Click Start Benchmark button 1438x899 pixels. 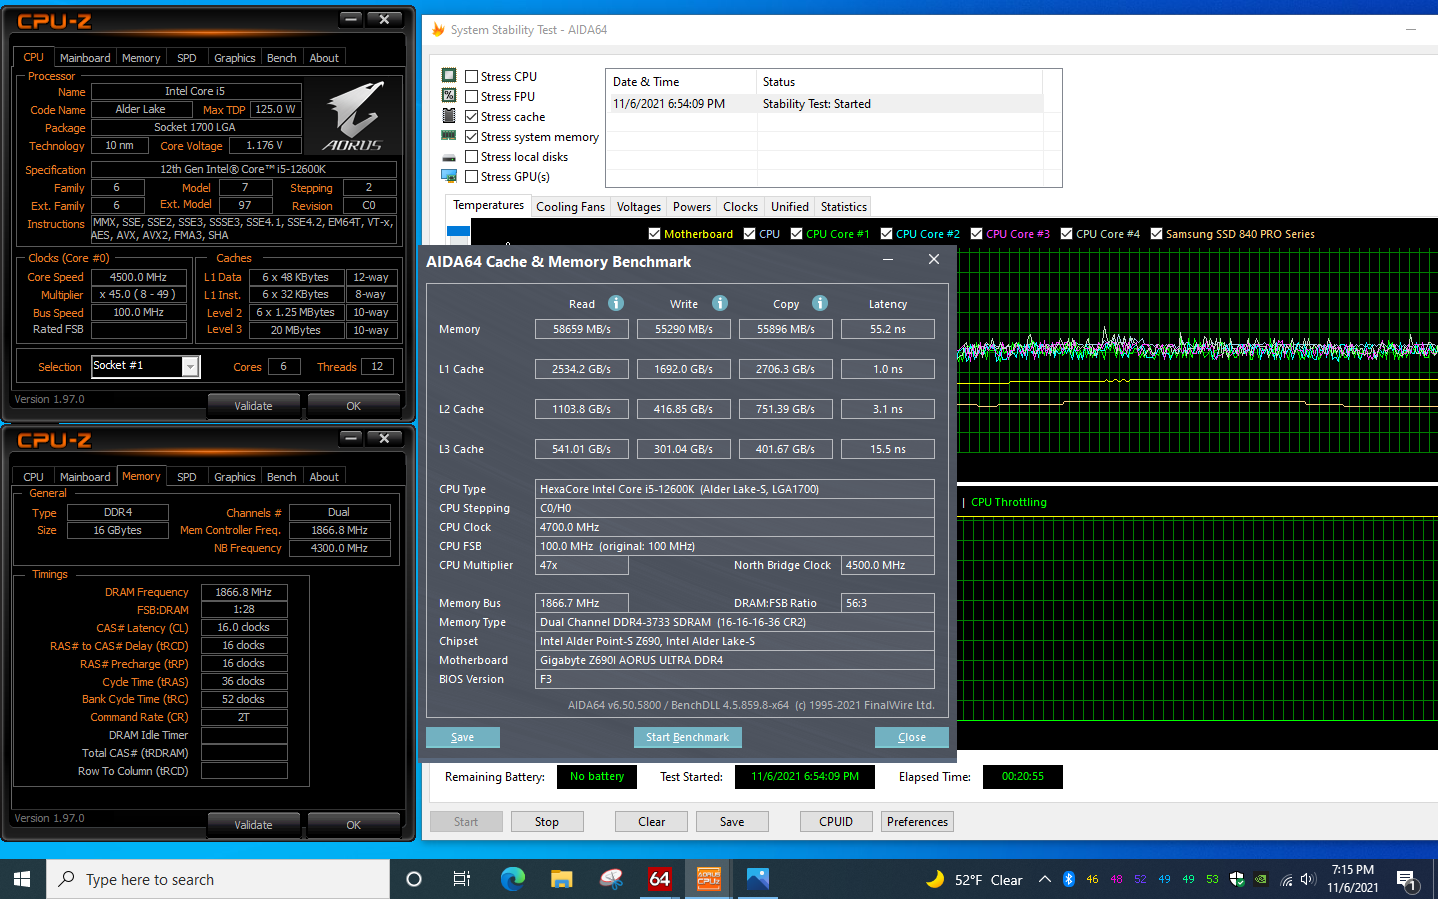(x=687, y=737)
